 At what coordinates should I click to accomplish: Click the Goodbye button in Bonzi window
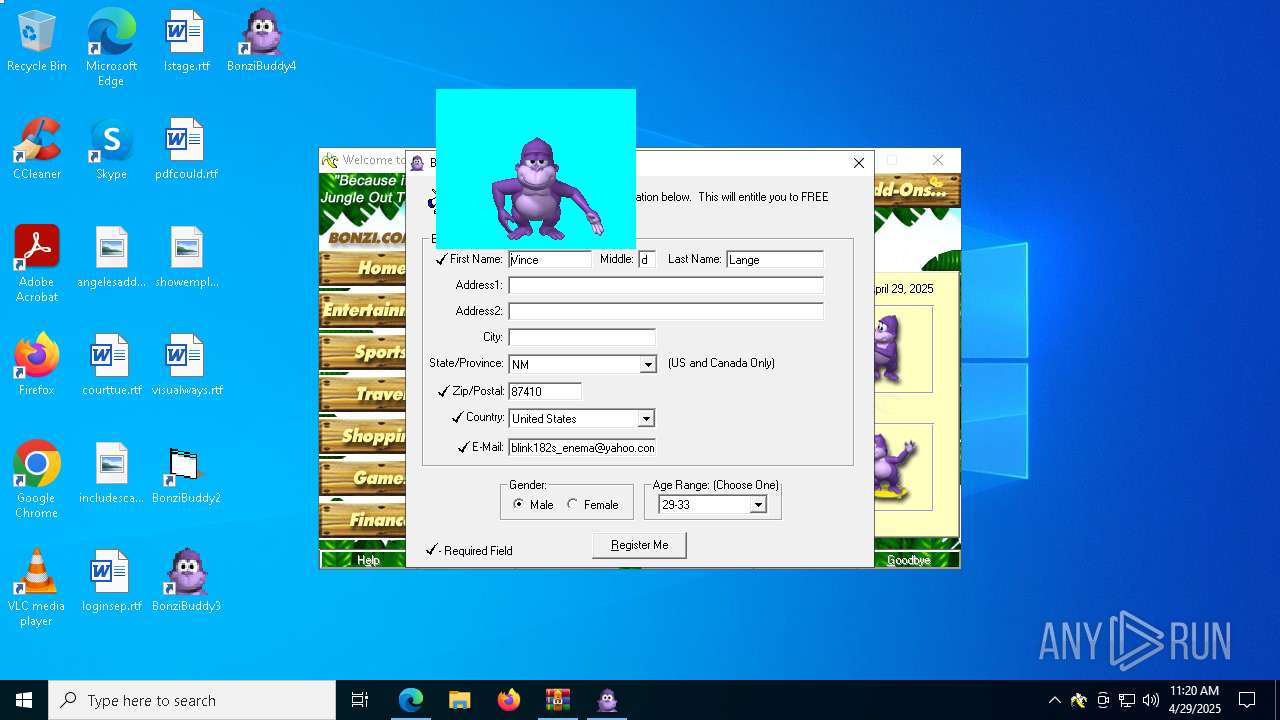pos(908,560)
